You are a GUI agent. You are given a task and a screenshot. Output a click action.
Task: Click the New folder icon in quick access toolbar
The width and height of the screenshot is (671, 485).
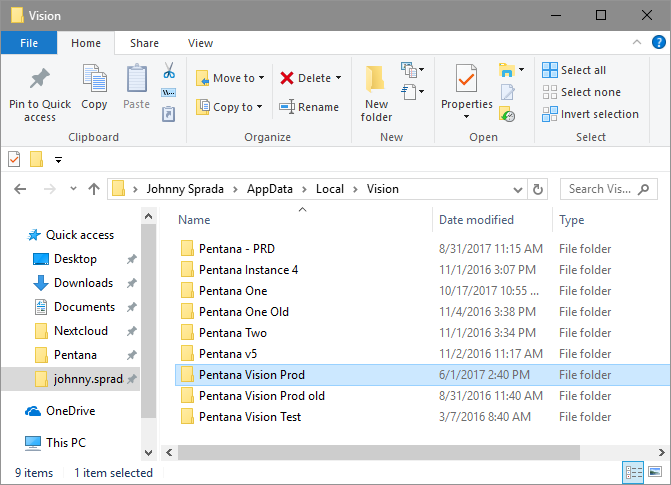click(36, 159)
